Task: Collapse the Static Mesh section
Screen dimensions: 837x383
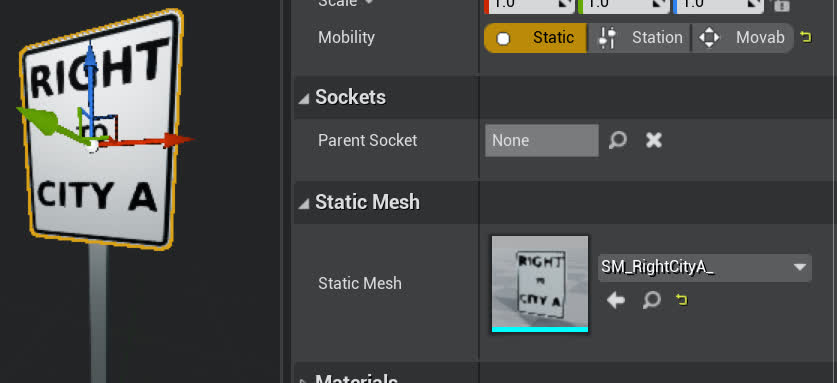Action: [x=303, y=204]
